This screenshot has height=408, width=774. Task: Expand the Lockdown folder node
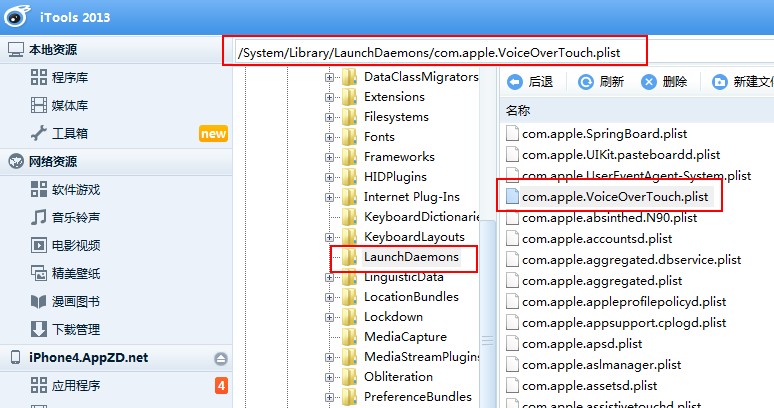[329, 317]
